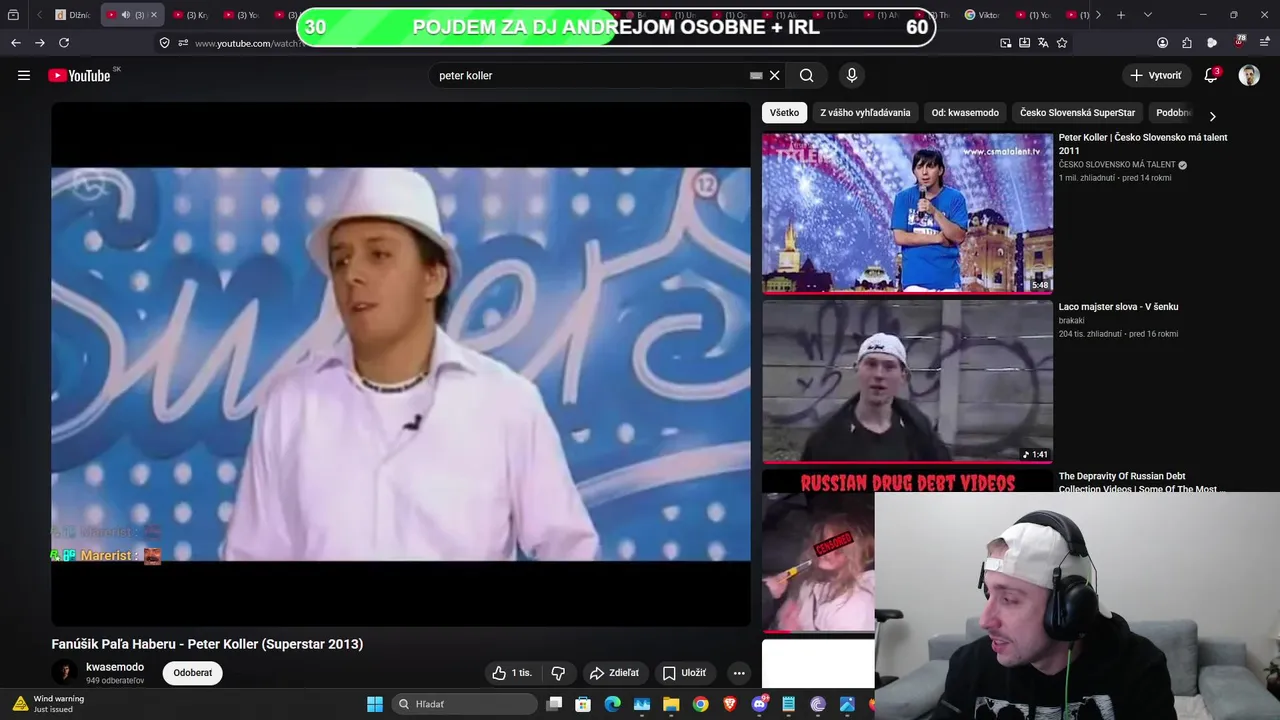Screen dimensions: 1280x720
Task: Open the YouTube guide hamburger menu
Action: pos(24,75)
